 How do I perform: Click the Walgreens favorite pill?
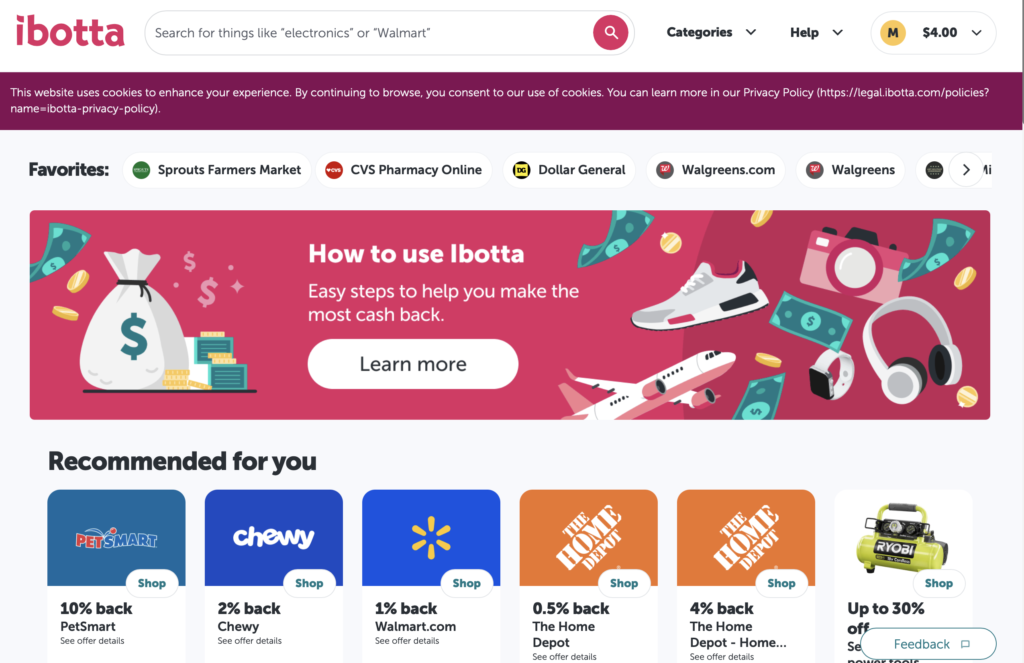point(850,170)
